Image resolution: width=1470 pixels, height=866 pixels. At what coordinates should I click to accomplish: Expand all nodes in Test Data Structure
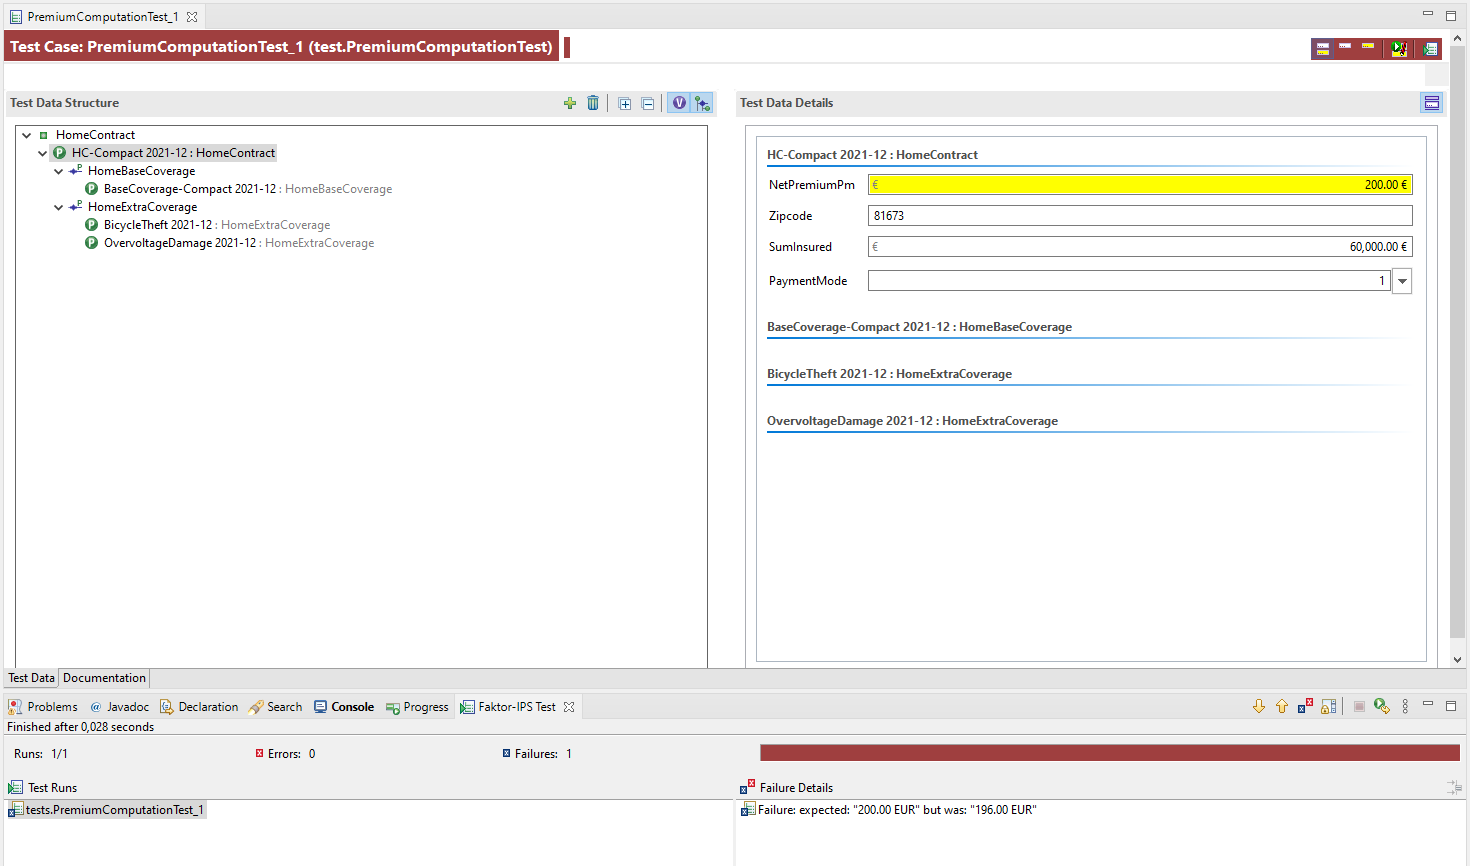(624, 102)
